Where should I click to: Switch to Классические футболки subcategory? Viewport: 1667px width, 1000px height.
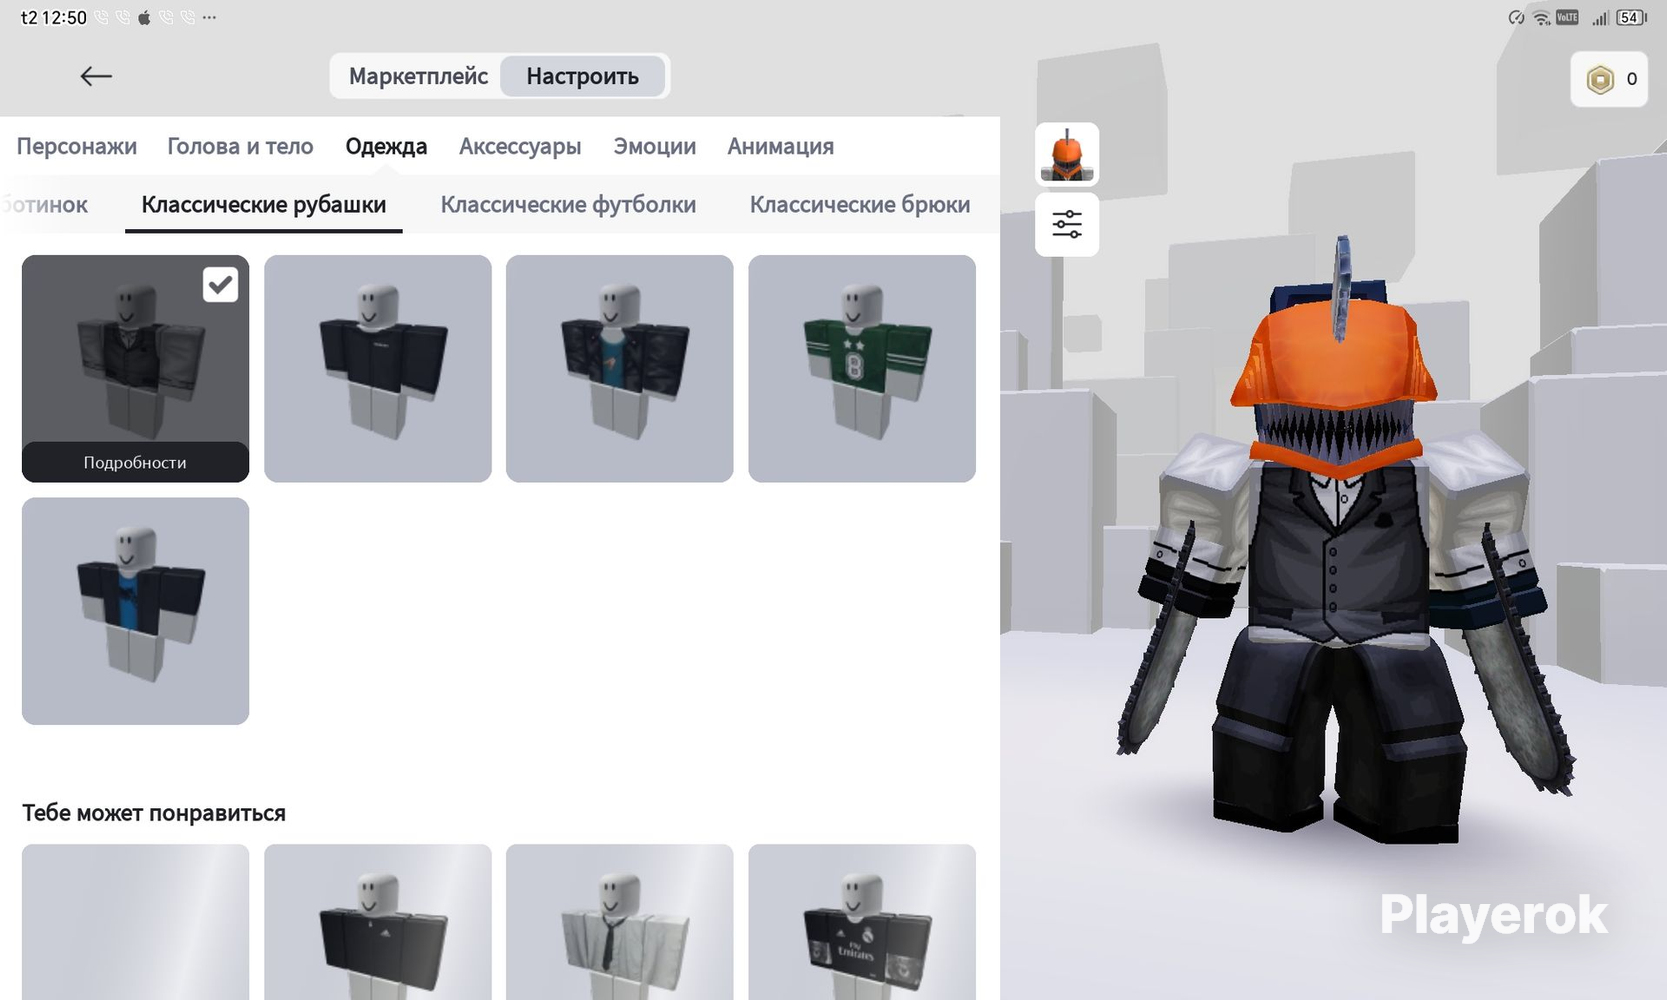[x=568, y=205]
